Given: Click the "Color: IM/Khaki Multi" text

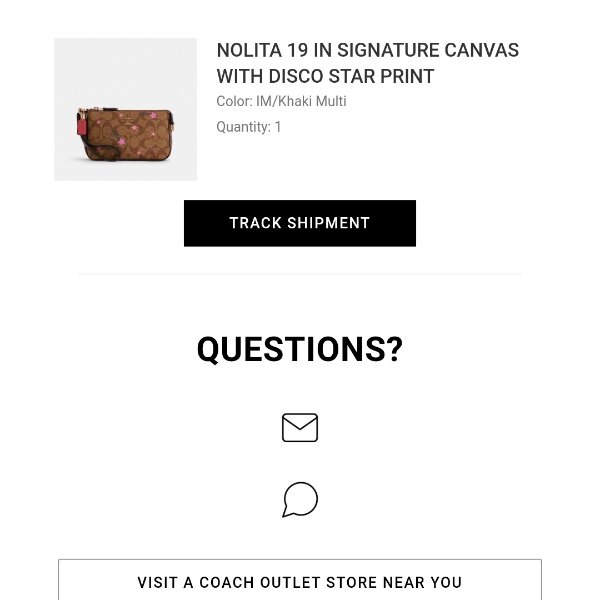Looking at the screenshot, I should [281, 102].
